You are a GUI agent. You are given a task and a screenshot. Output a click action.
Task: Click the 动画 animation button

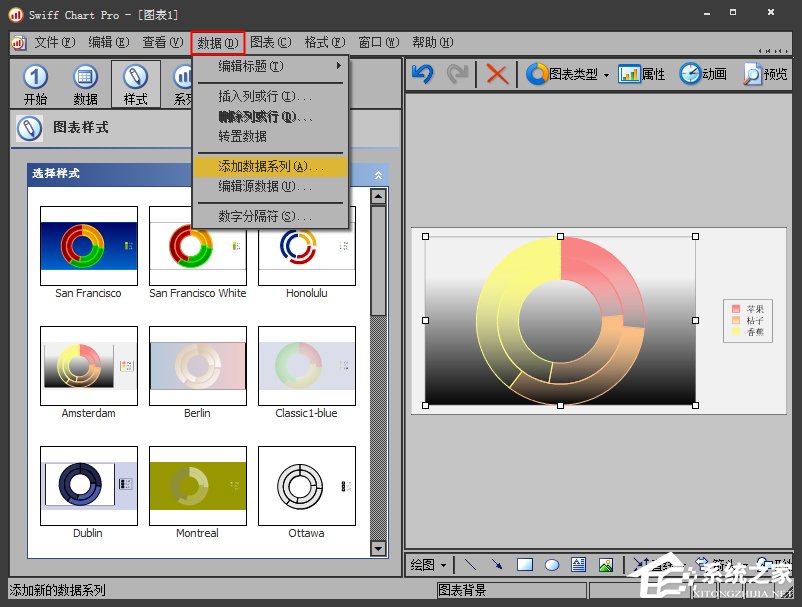click(703, 74)
